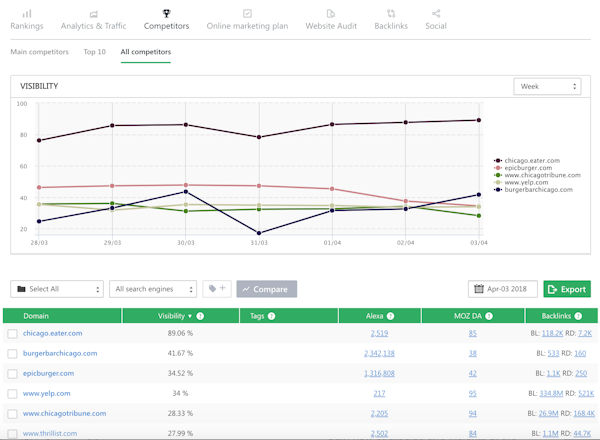
Task: Go to the Main competitors tab
Action: (x=39, y=51)
